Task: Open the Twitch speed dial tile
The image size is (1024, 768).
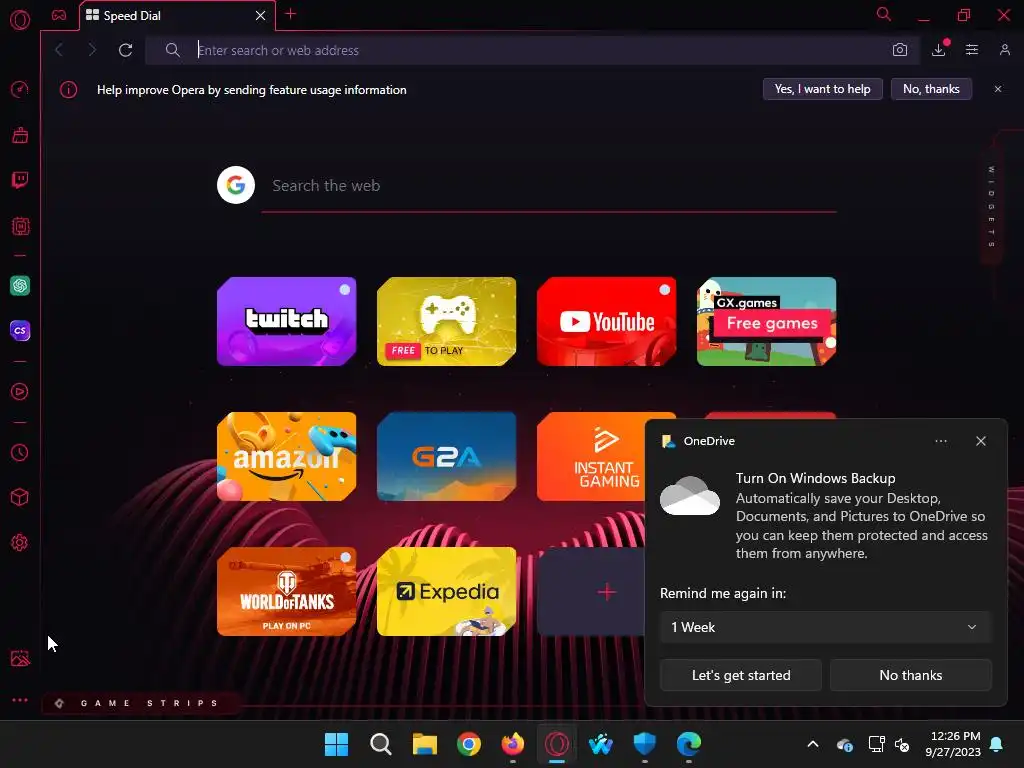Action: pyautogui.click(x=287, y=321)
